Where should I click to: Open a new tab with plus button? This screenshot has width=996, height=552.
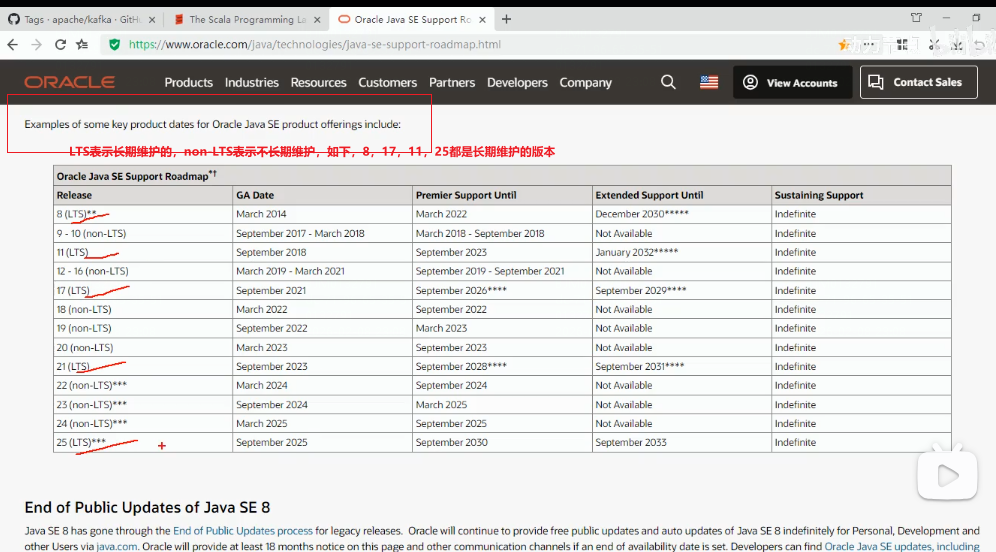pos(506,19)
